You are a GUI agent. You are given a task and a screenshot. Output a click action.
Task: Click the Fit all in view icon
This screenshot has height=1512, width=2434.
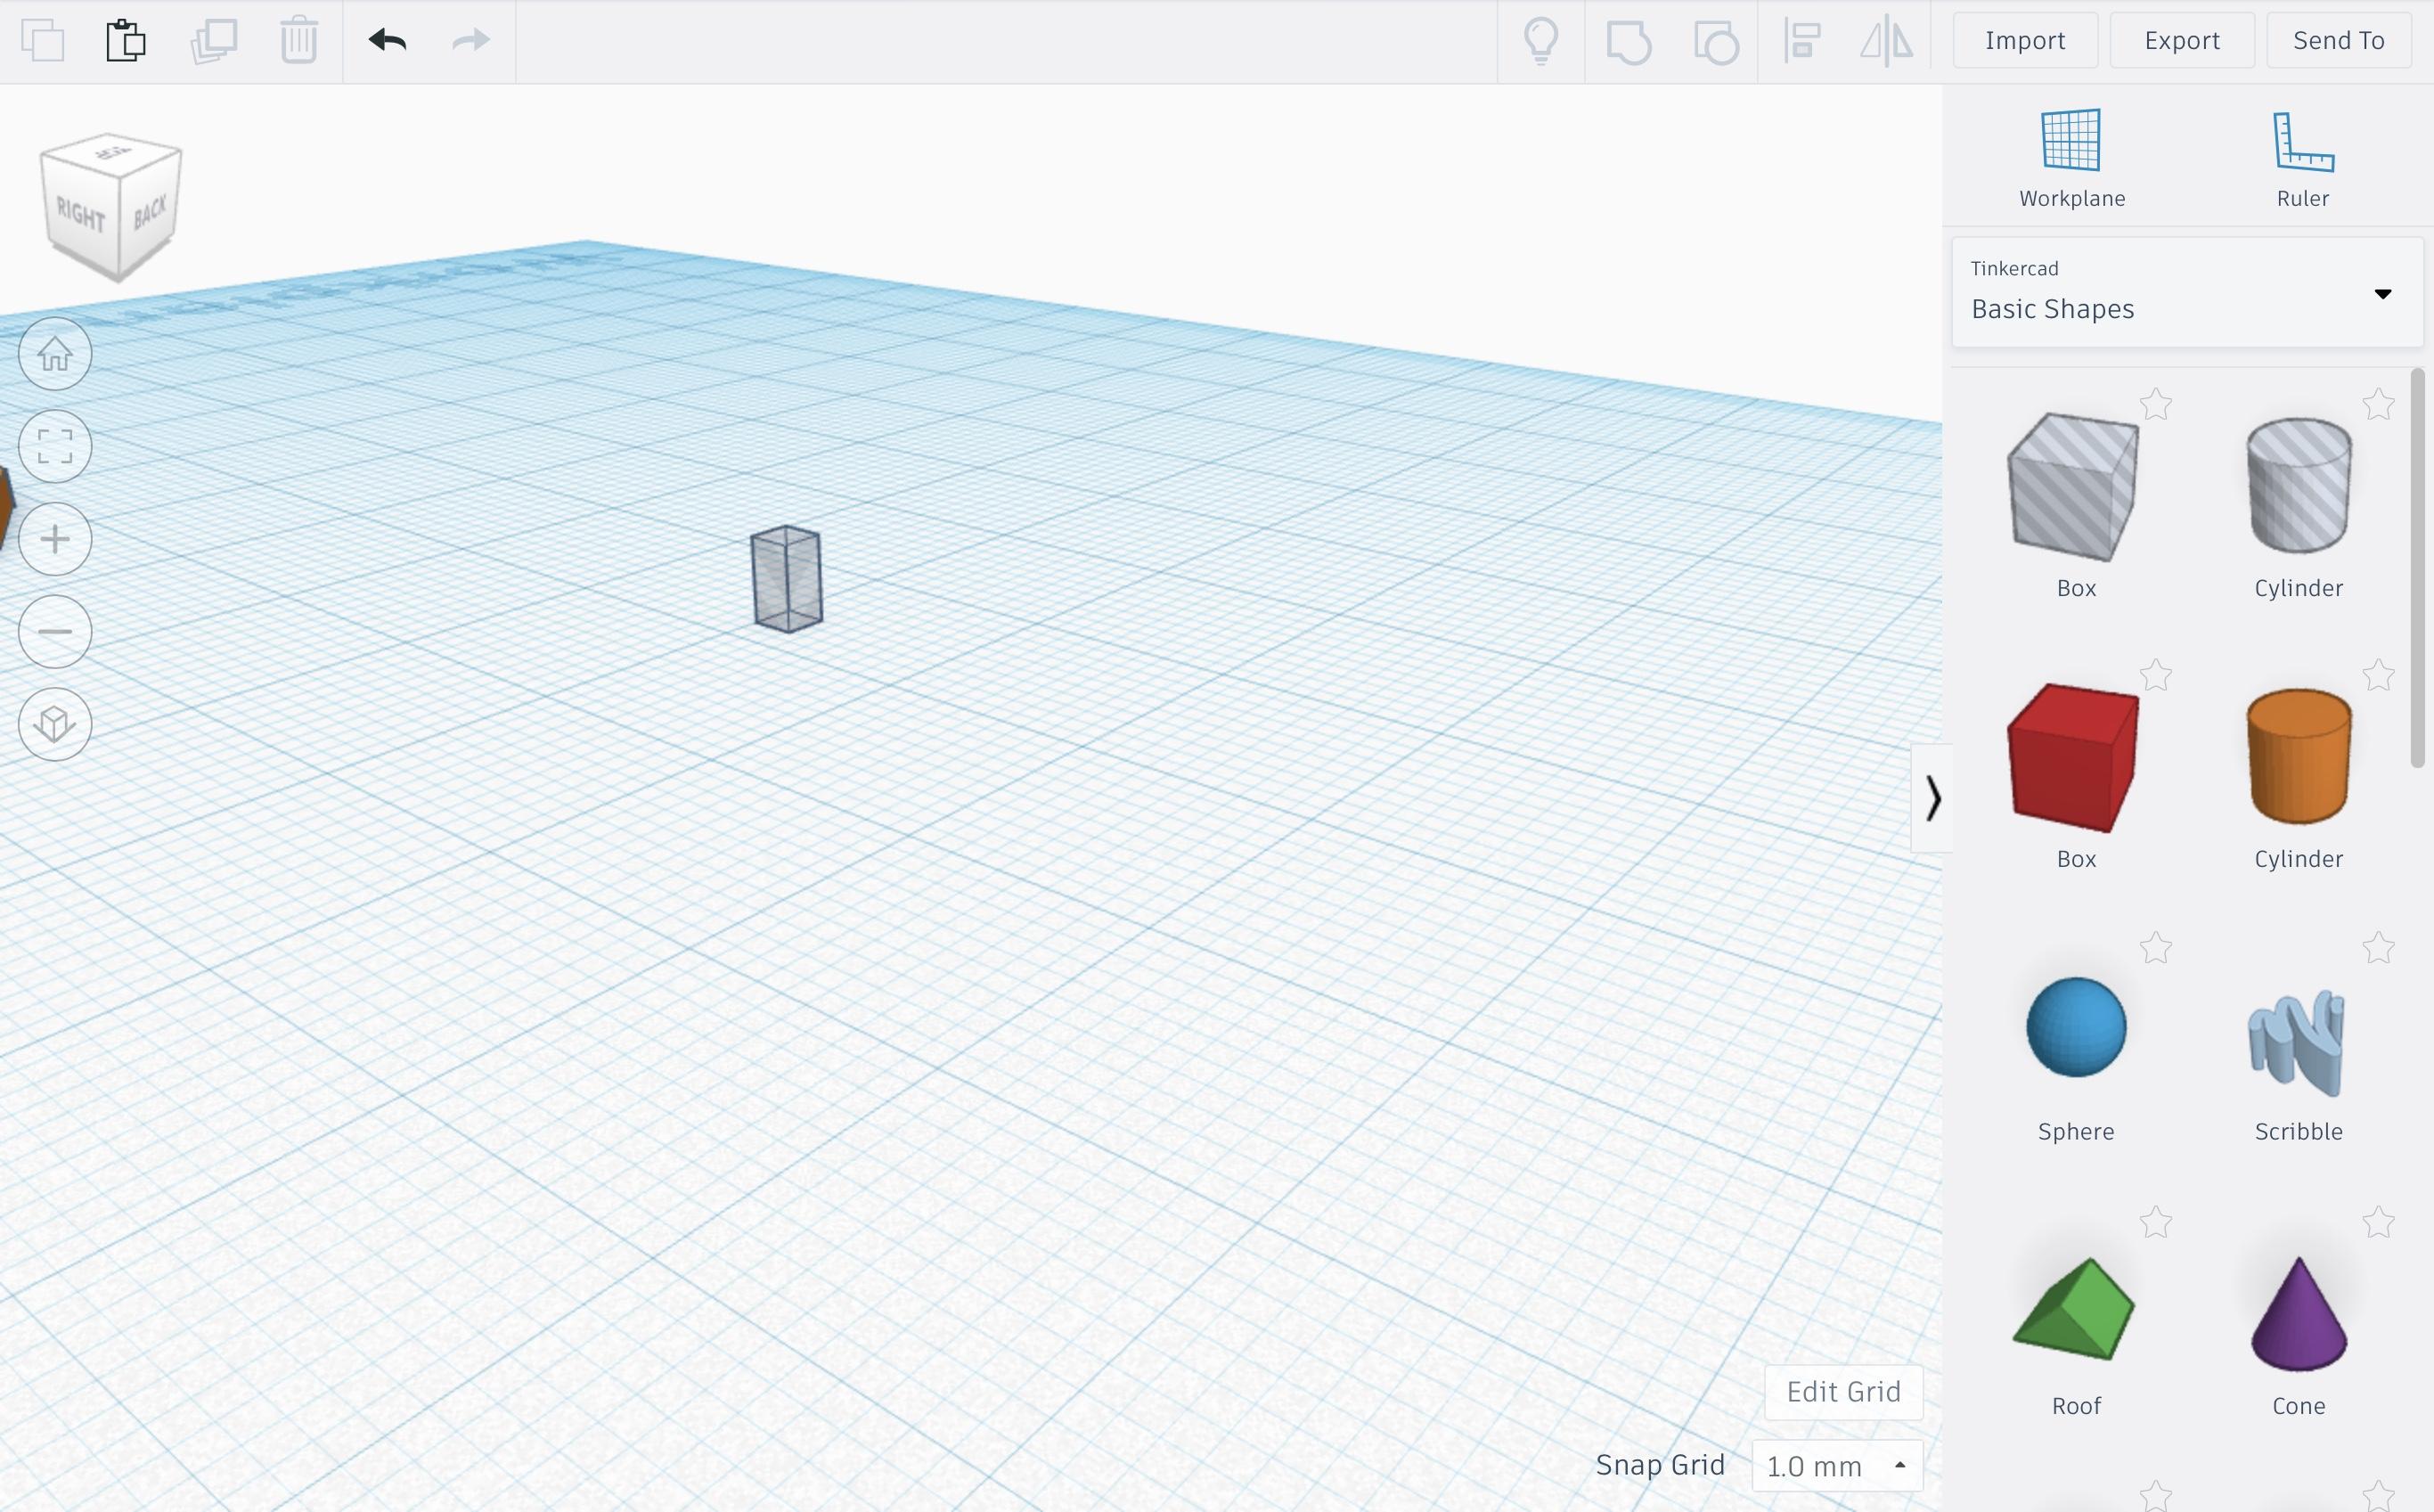click(55, 446)
